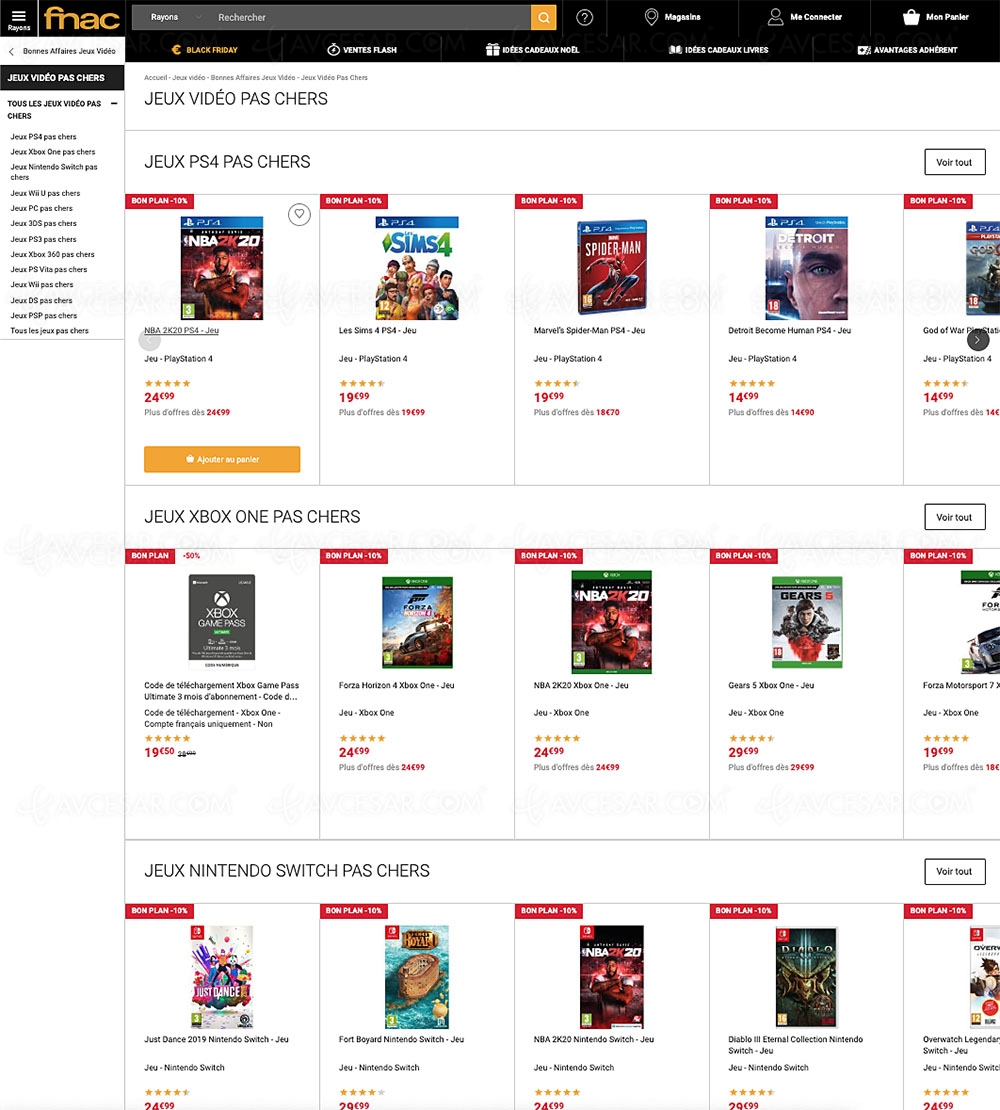Screen dimensions: 1000x1110
Task: Open the Rayons hamburger menu
Action: tap(18, 16)
